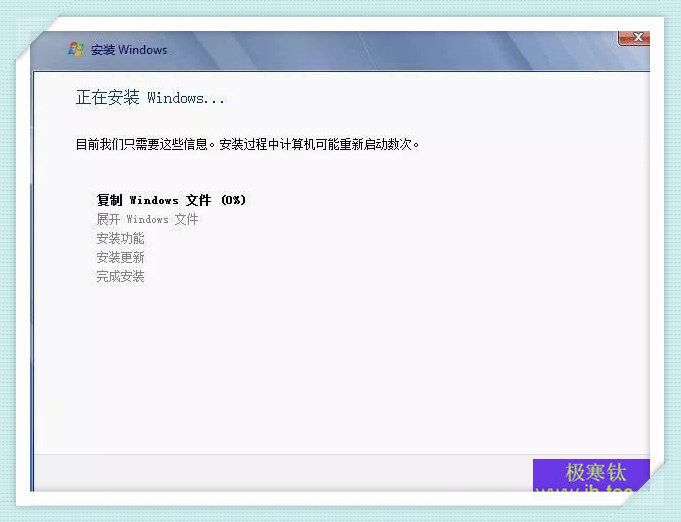
Task: Select the step 展开 Windows 文件
Action: [x=147, y=219]
